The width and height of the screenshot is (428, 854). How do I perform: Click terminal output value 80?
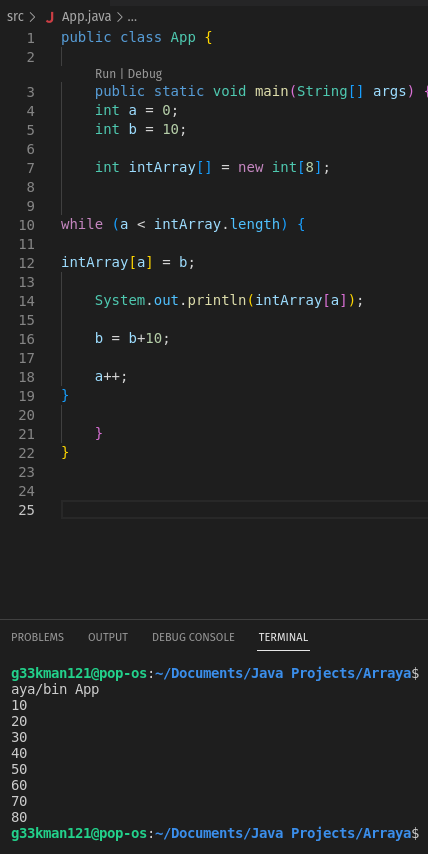click(19, 818)
